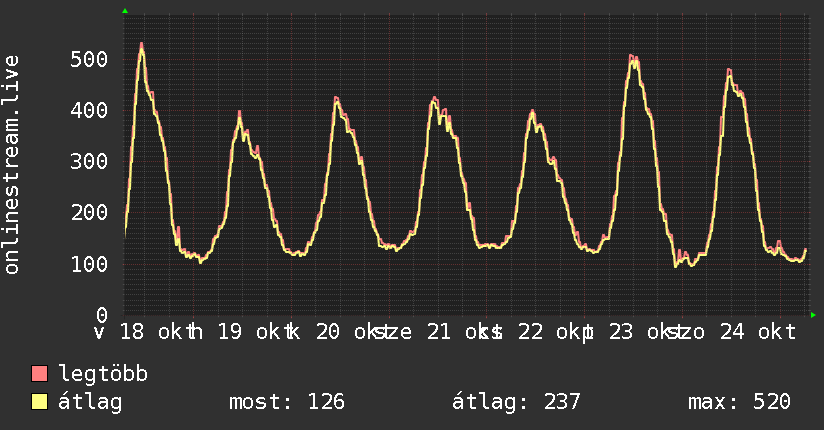
Task: Click the "20 okt" date label
Action: 348,332
